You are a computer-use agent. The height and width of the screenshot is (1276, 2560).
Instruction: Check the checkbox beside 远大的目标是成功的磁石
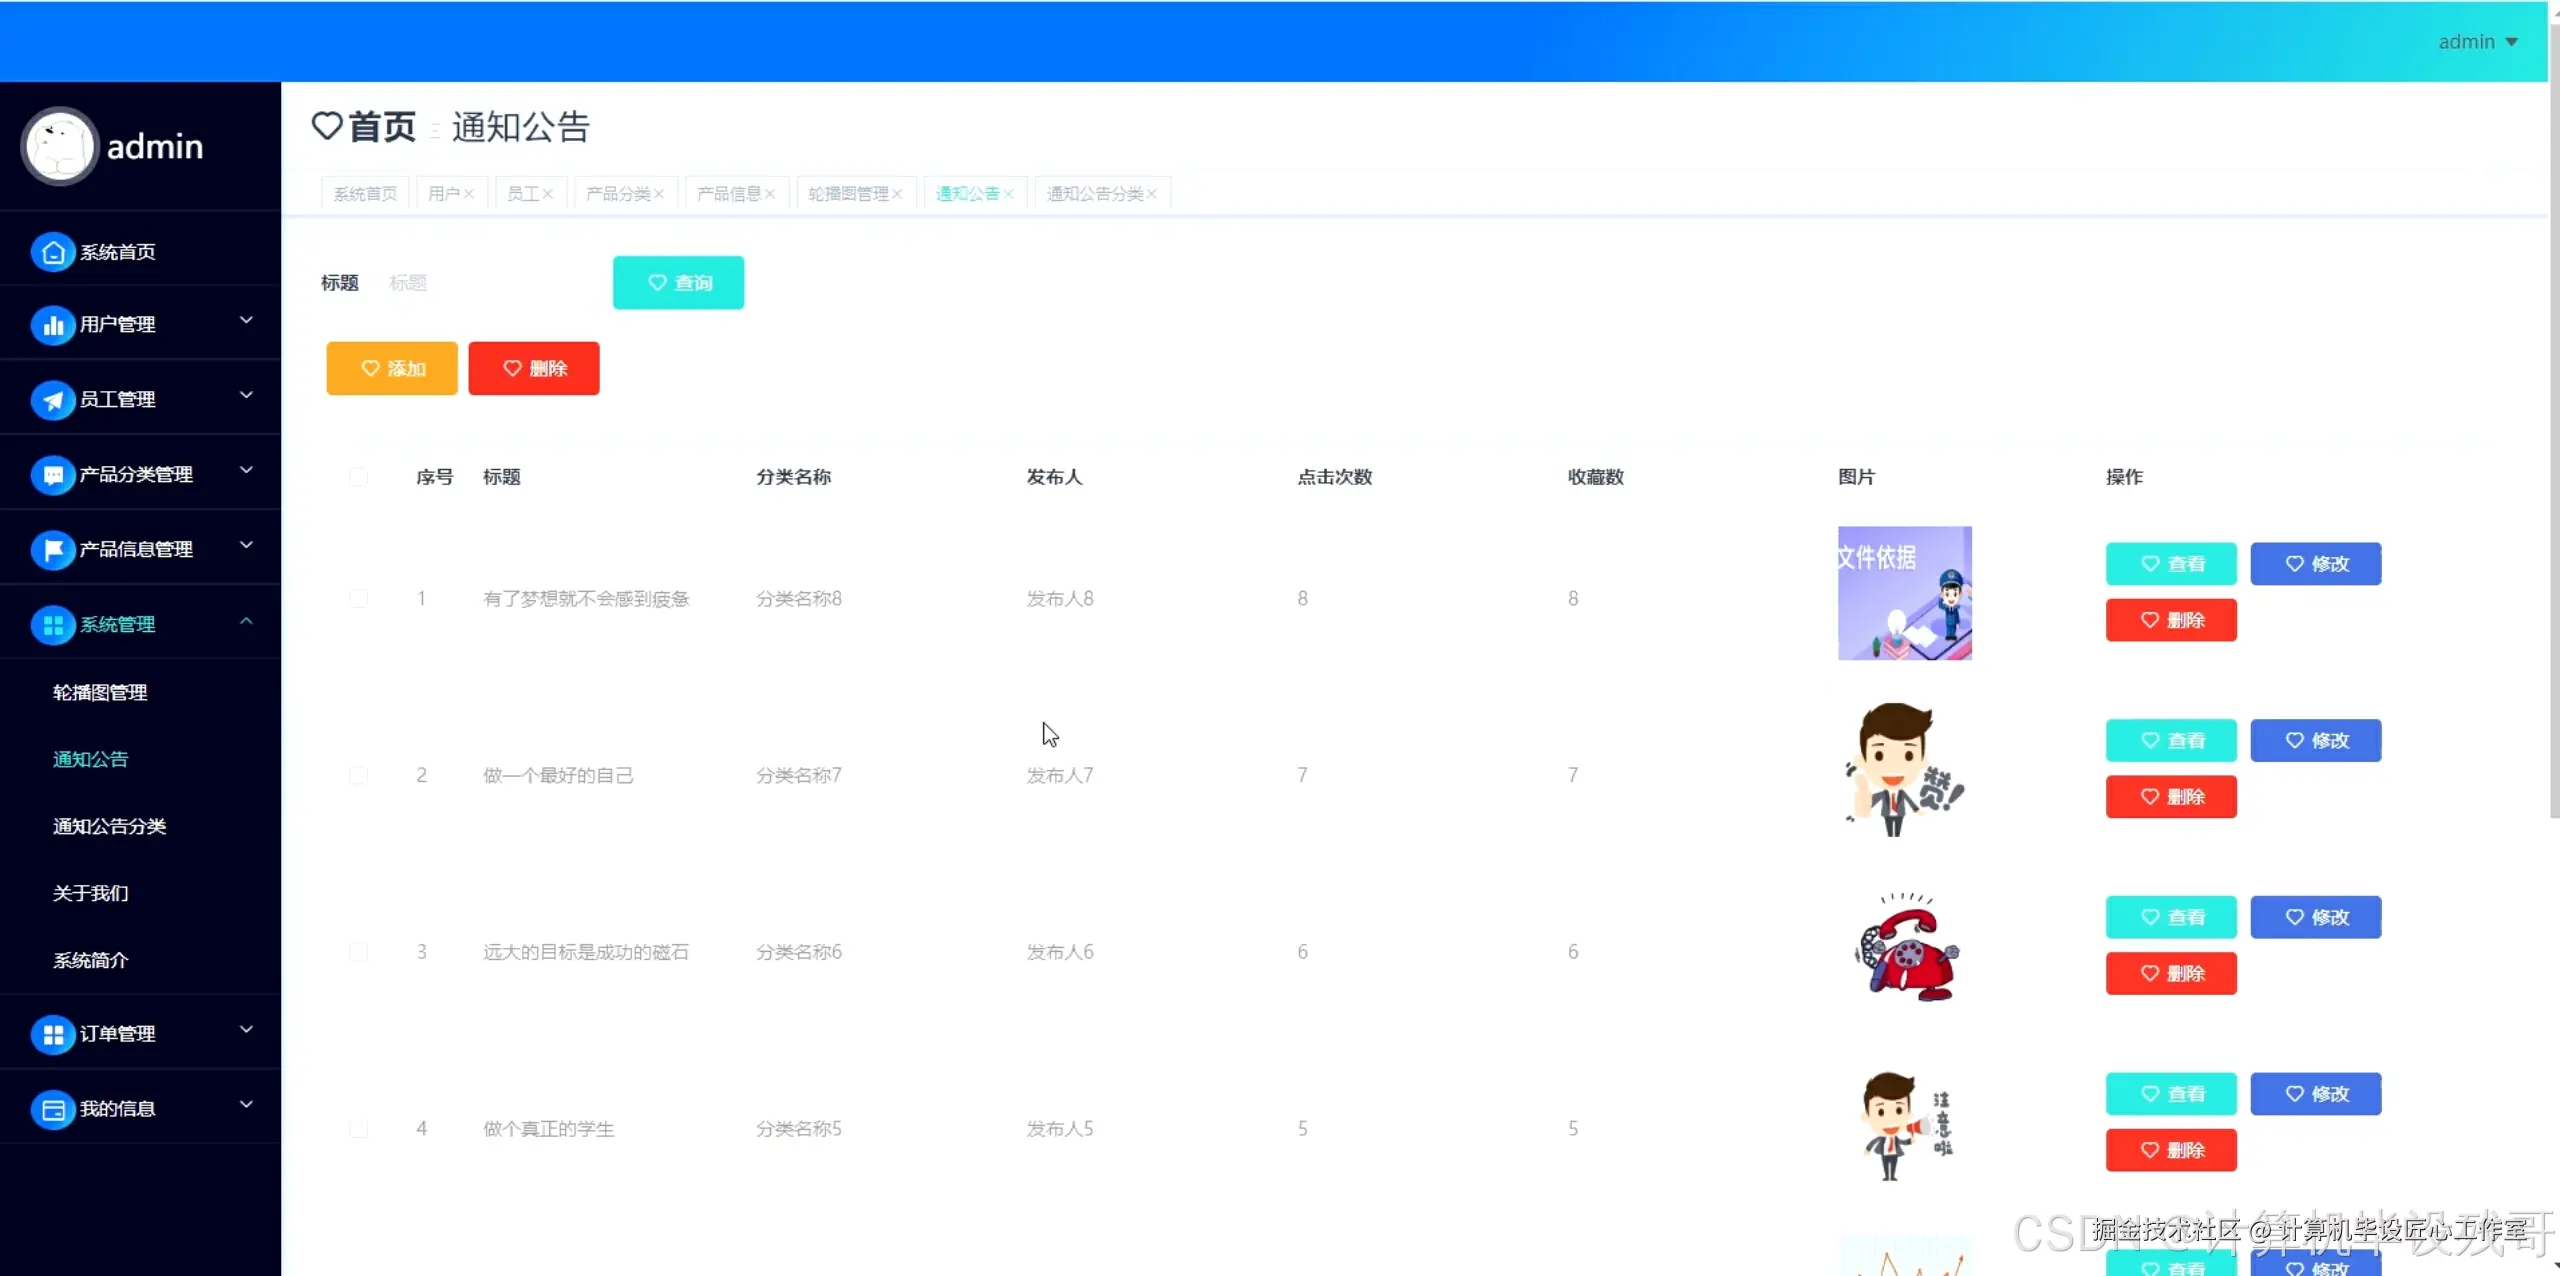pyautogui.click(x=359, y=951)
